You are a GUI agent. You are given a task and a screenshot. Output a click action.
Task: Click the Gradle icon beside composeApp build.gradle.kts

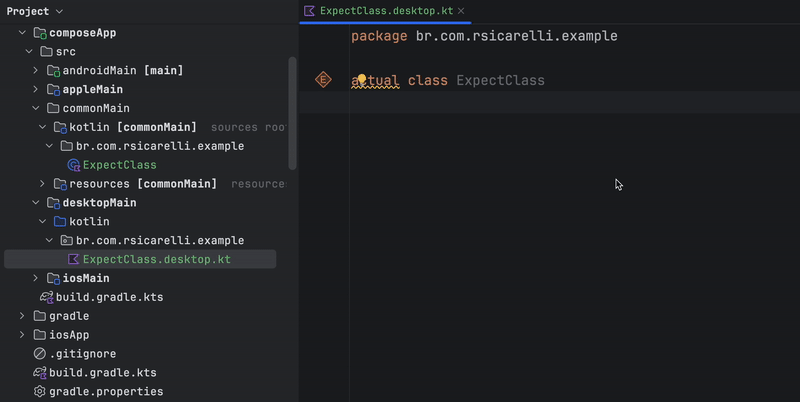pos(46,297)
